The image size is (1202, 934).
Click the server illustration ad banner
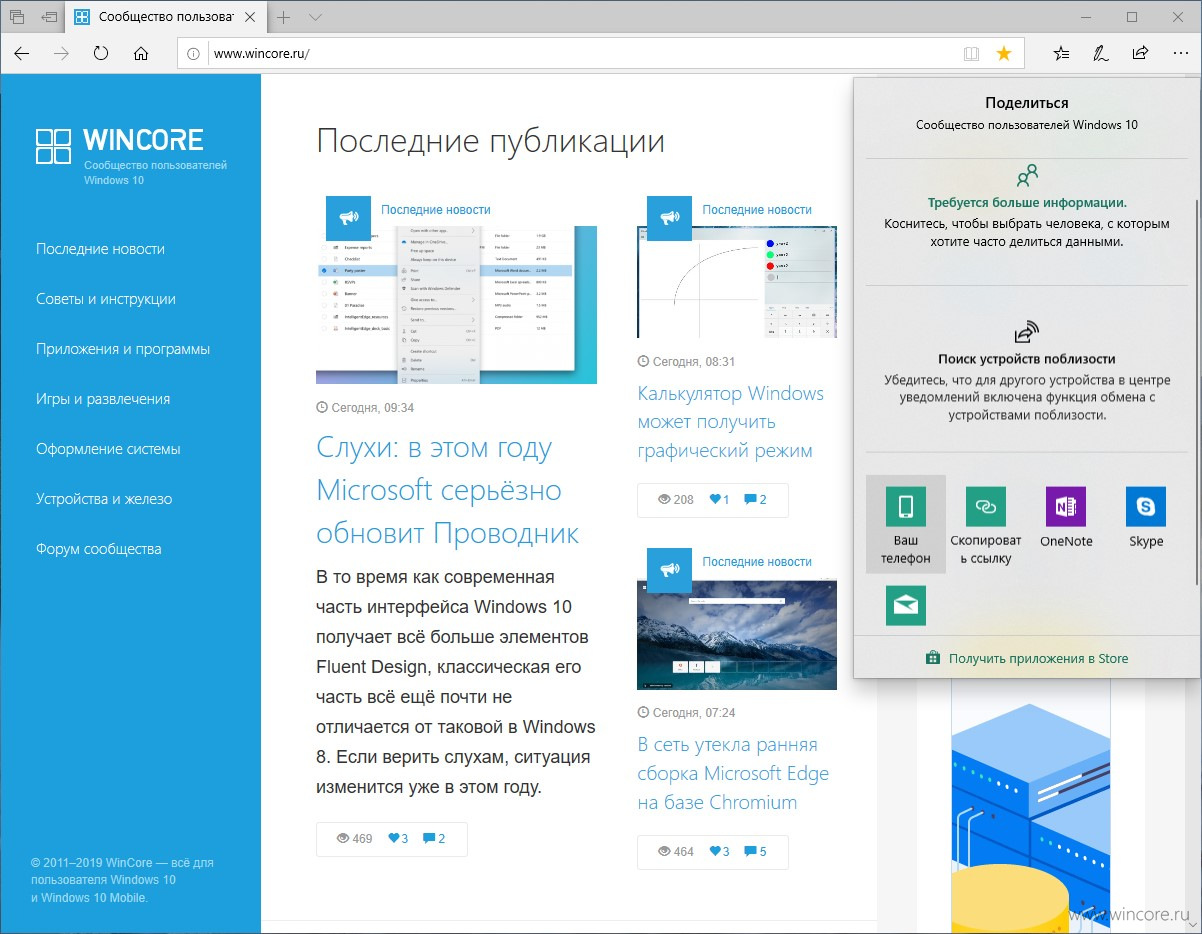click(1030, 805)
